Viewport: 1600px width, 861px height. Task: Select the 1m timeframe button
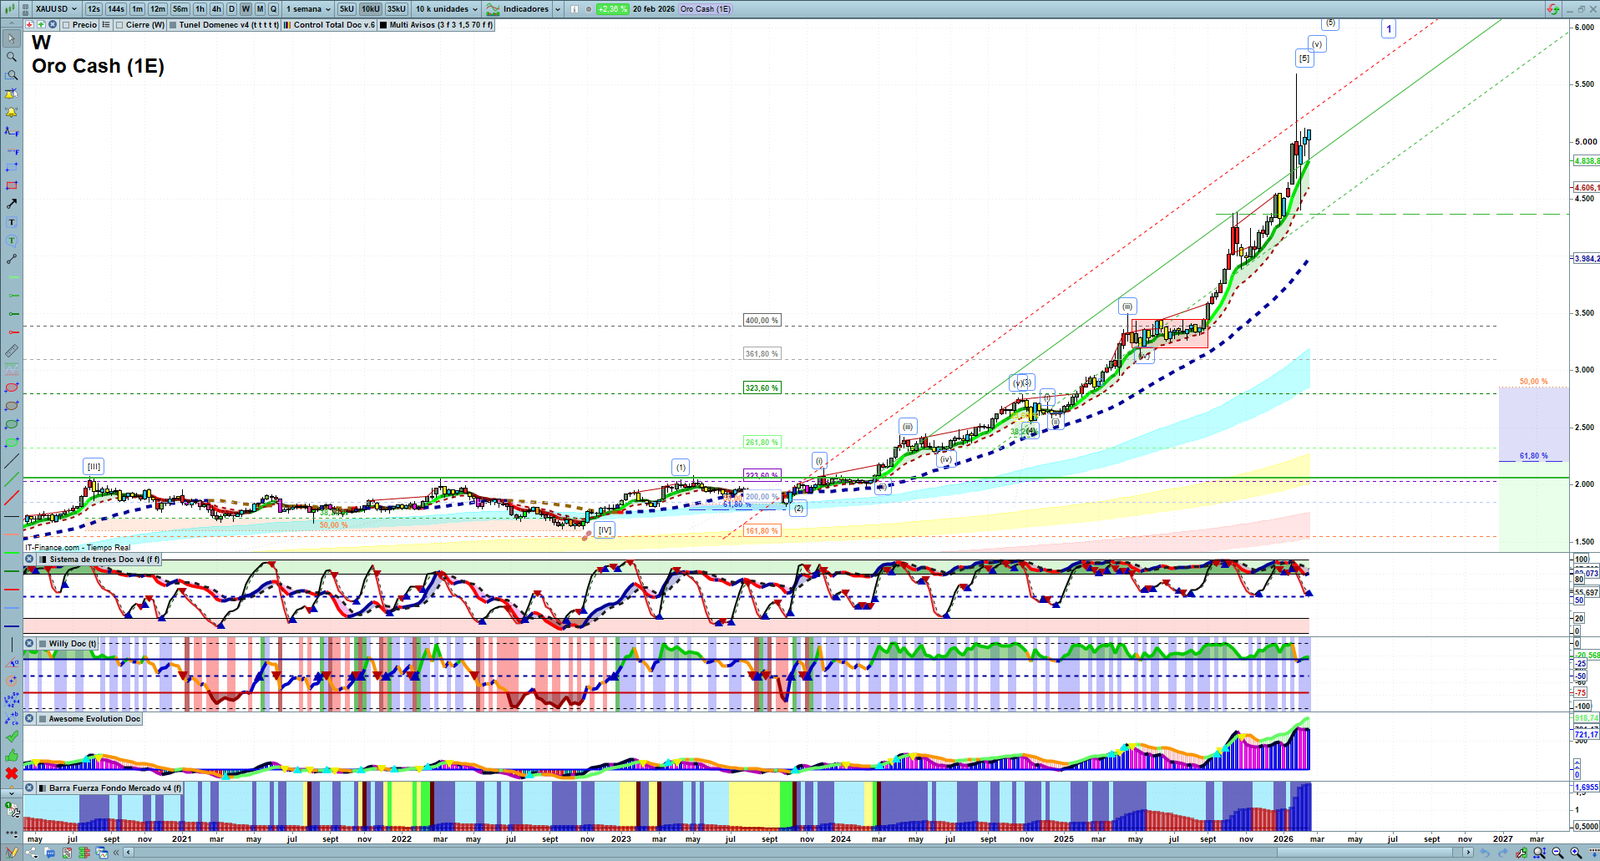click(137, 9)
